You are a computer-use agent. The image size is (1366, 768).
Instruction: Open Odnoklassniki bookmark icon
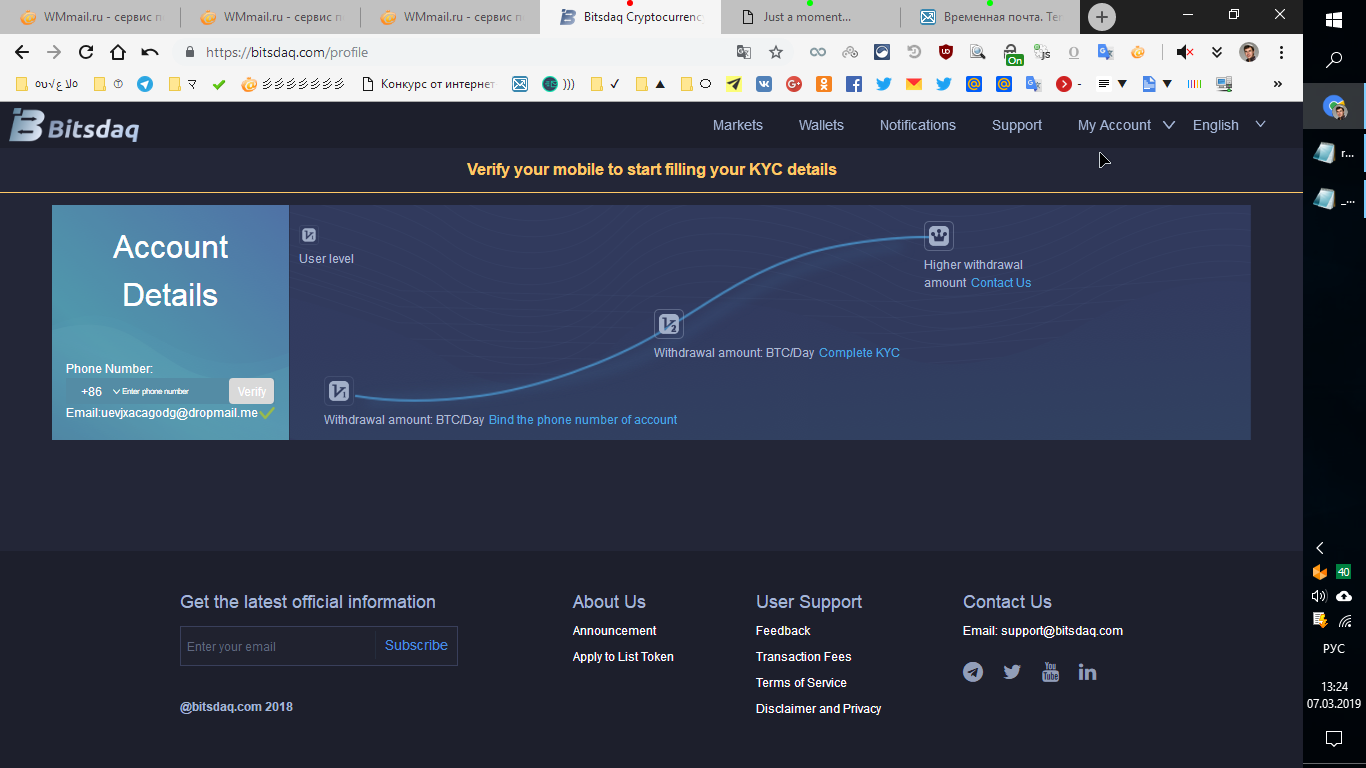824,84
